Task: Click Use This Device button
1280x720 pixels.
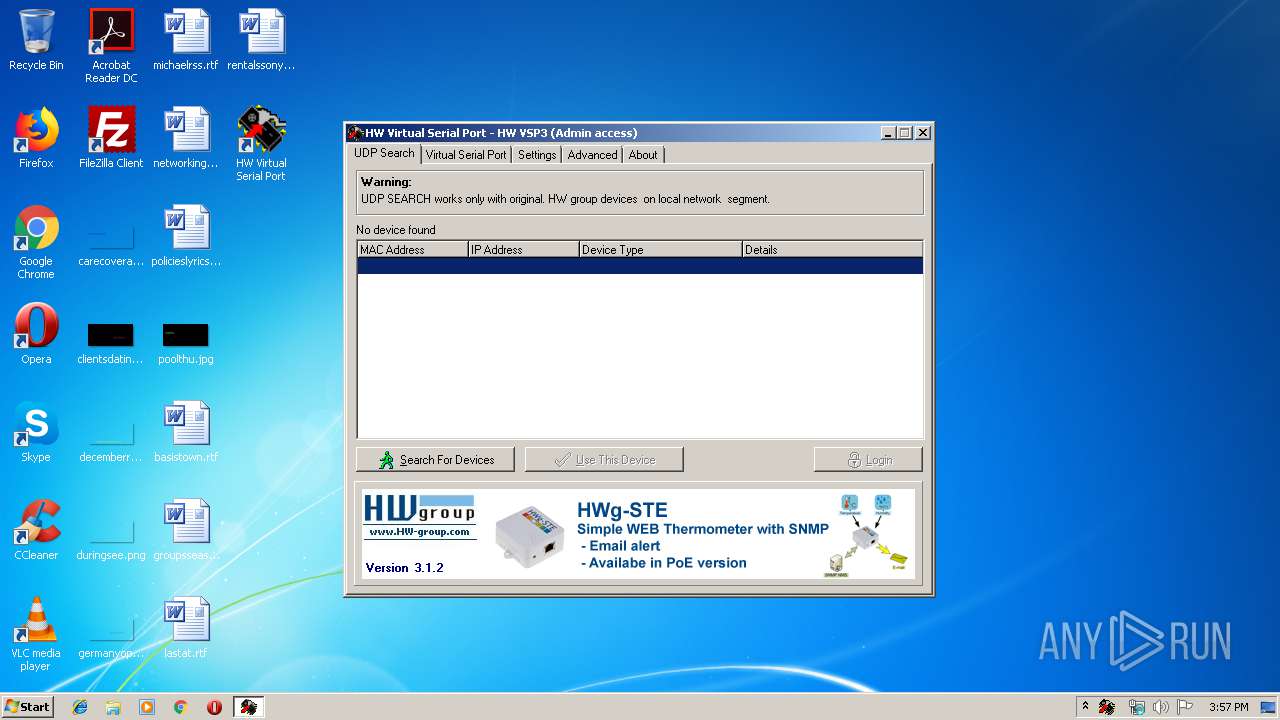Action: 604,460
